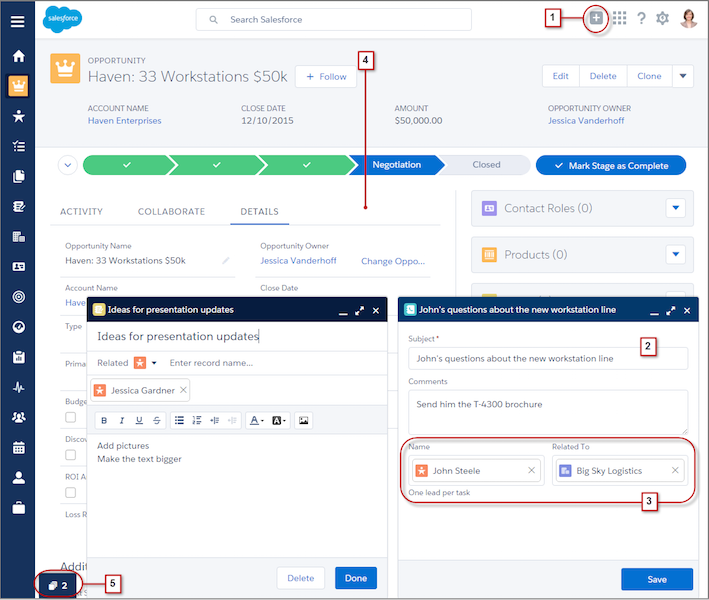Switch to the Activity tab

[x=81, y=212]
